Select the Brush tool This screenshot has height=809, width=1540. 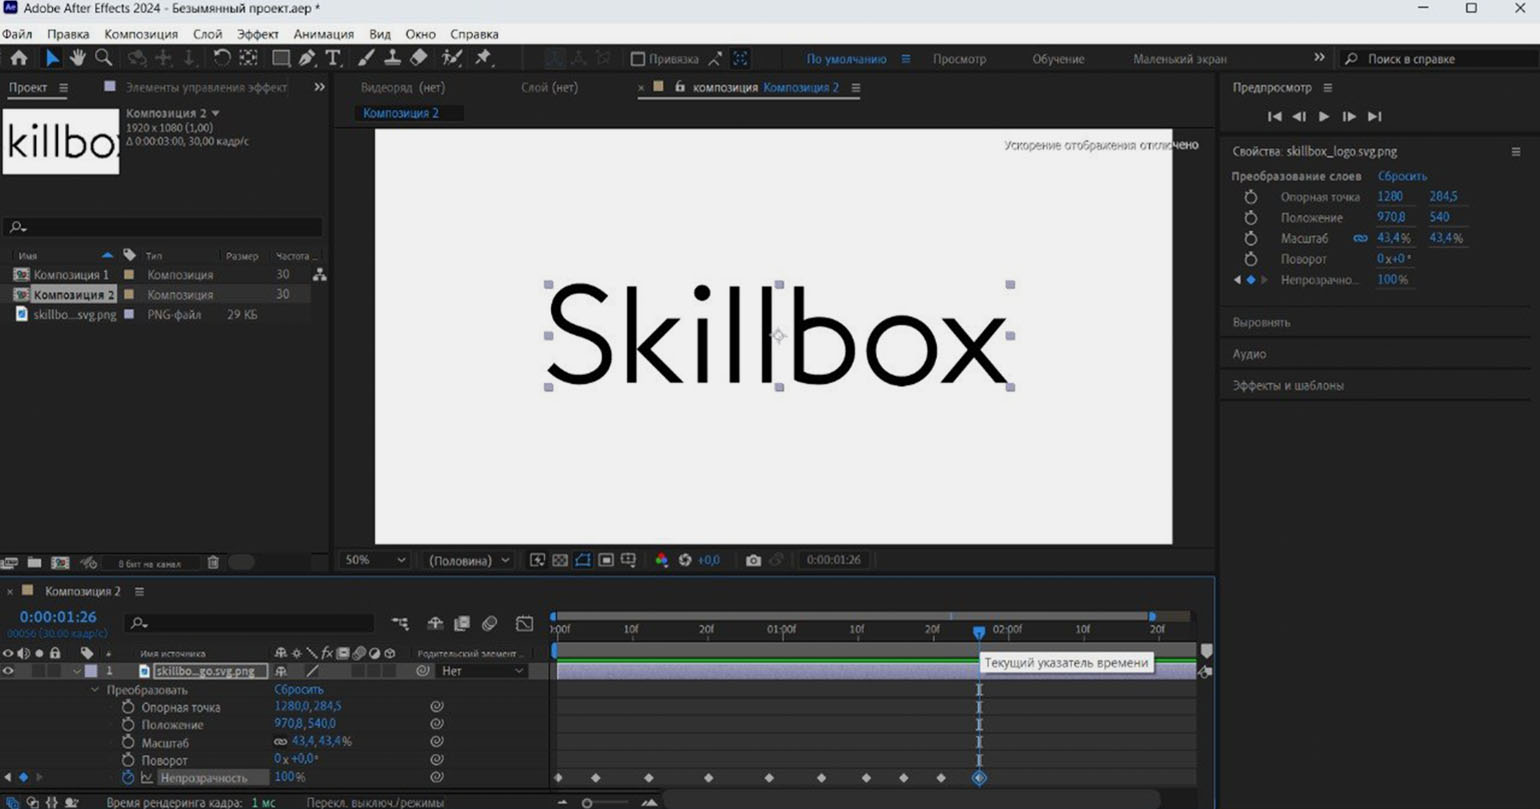[x=366, y=58]
